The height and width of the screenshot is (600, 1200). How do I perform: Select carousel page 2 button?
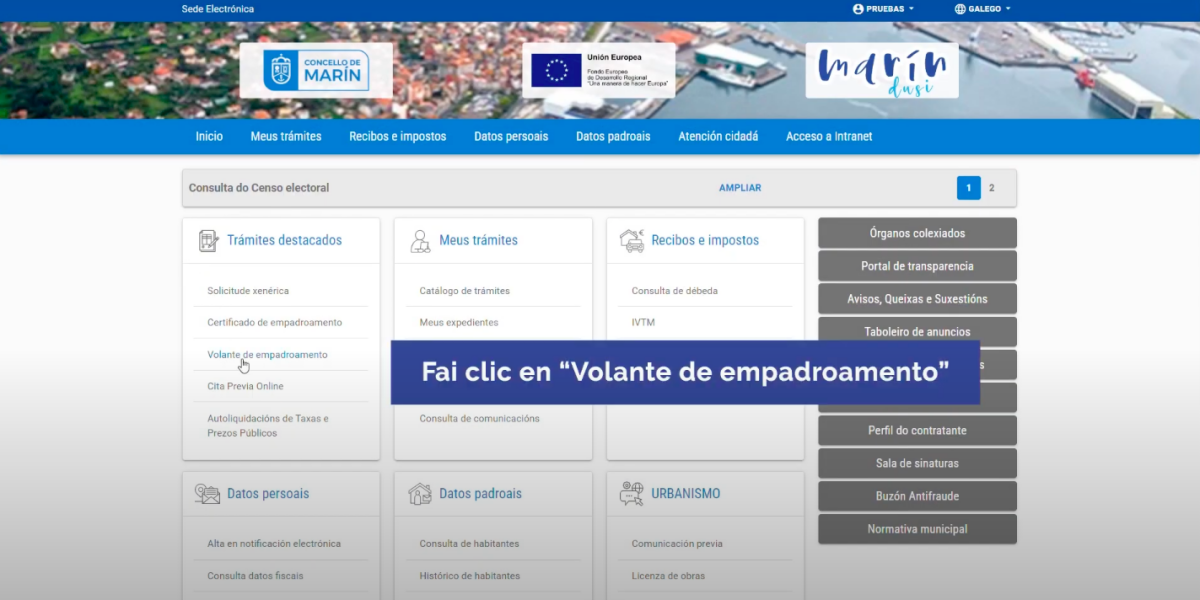pyautogui.click(x=992, y=188)
